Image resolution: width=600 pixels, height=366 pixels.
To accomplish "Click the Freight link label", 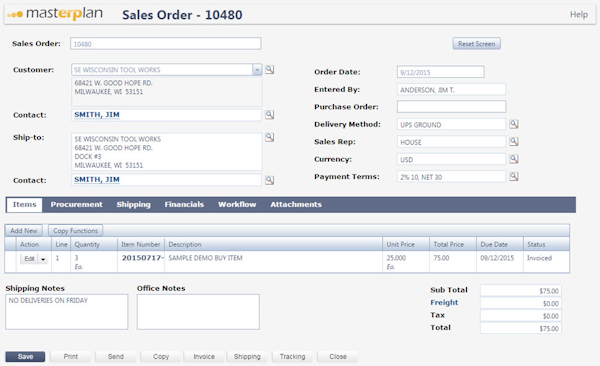I will tap(444, 302).
